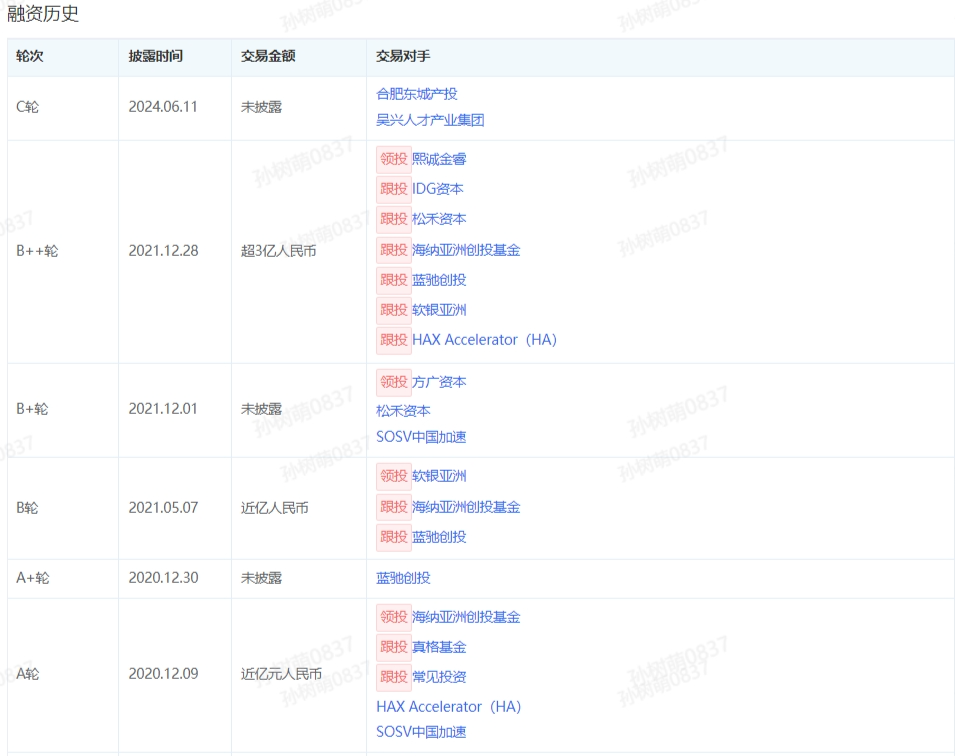Click the 超3亿人民币 amount cell
955x756 pixels.
coord(278,251)
